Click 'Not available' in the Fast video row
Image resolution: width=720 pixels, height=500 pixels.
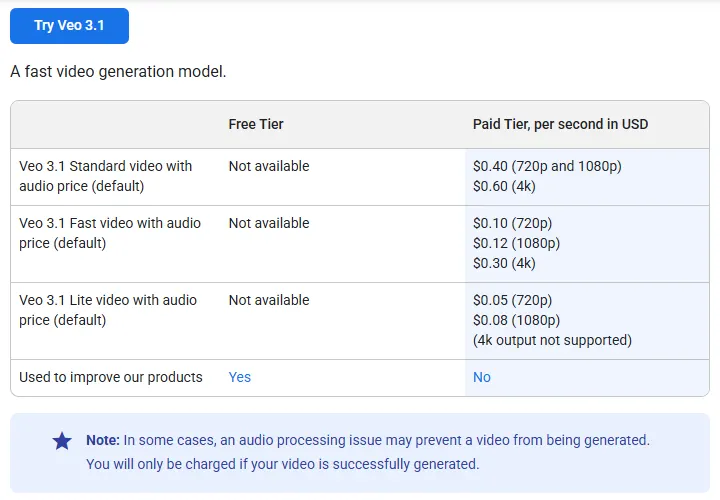point(269,223)
